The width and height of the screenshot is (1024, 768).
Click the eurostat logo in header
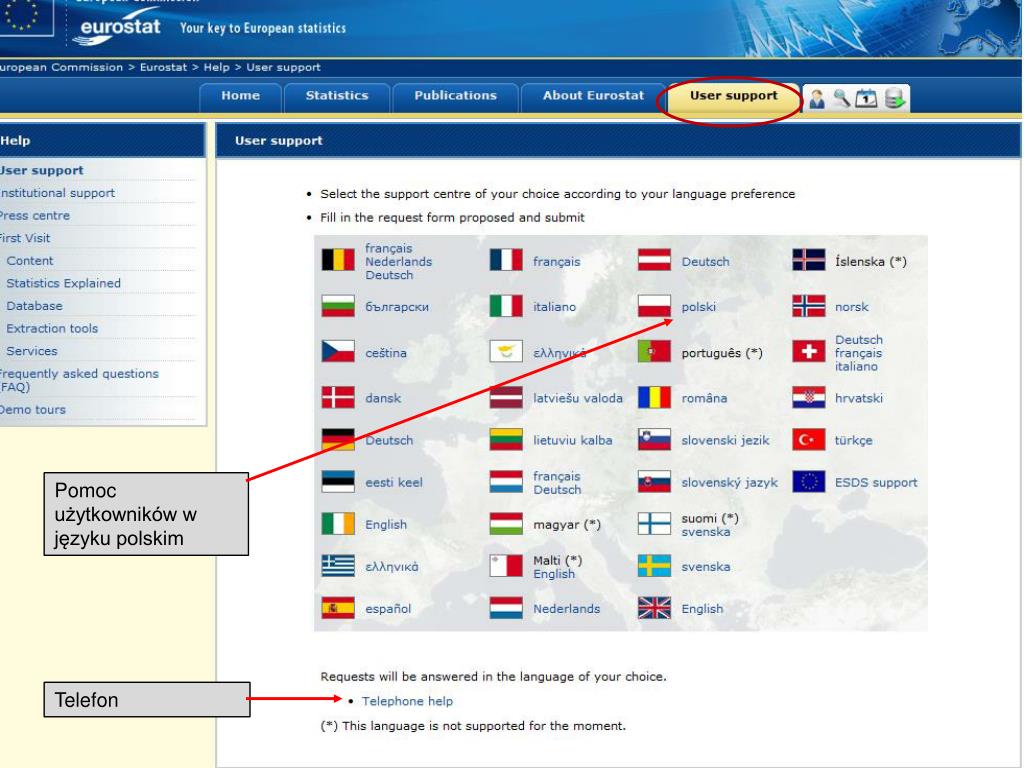[118, 27]
